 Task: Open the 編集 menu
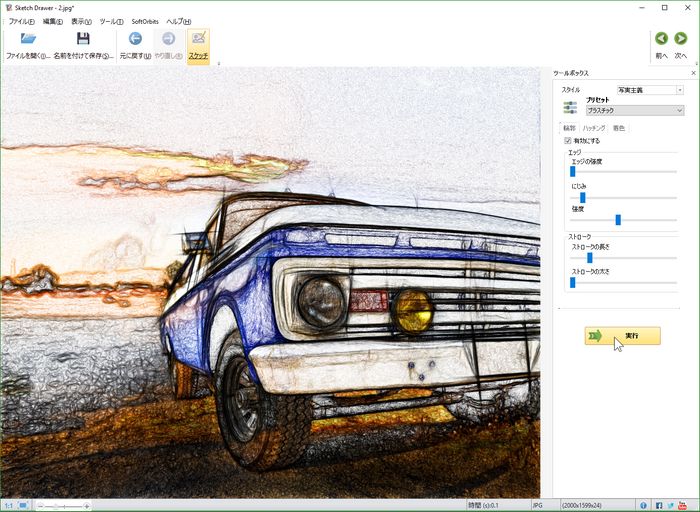[x=52, y=21]
